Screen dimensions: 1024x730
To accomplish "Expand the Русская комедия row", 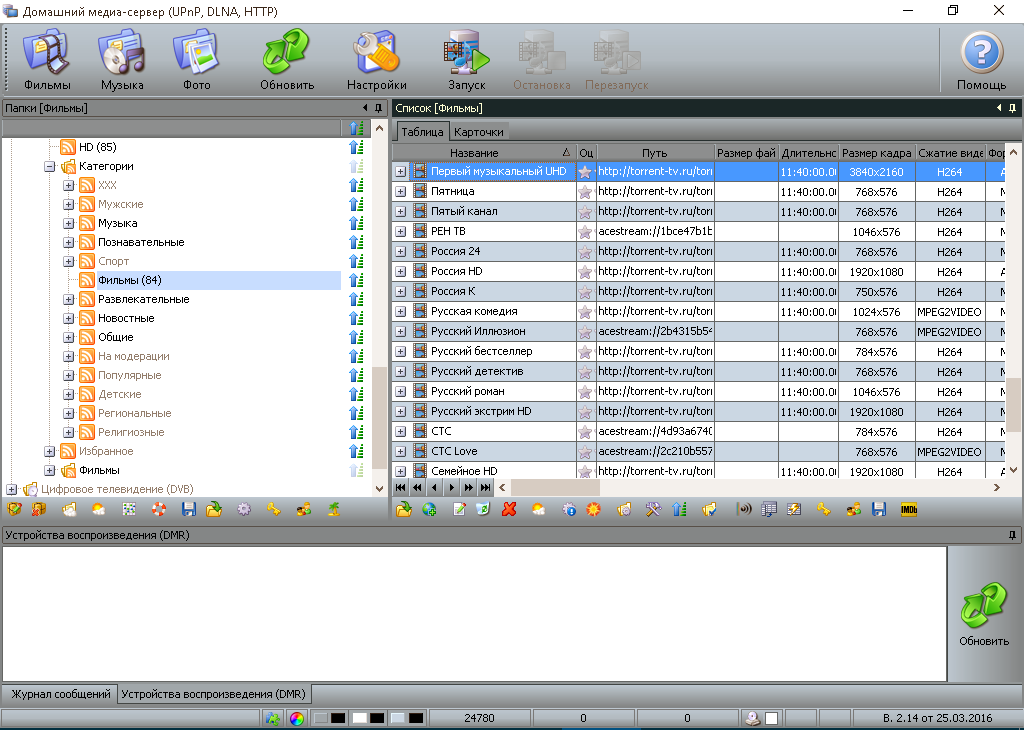I will (x=400, y=312).
